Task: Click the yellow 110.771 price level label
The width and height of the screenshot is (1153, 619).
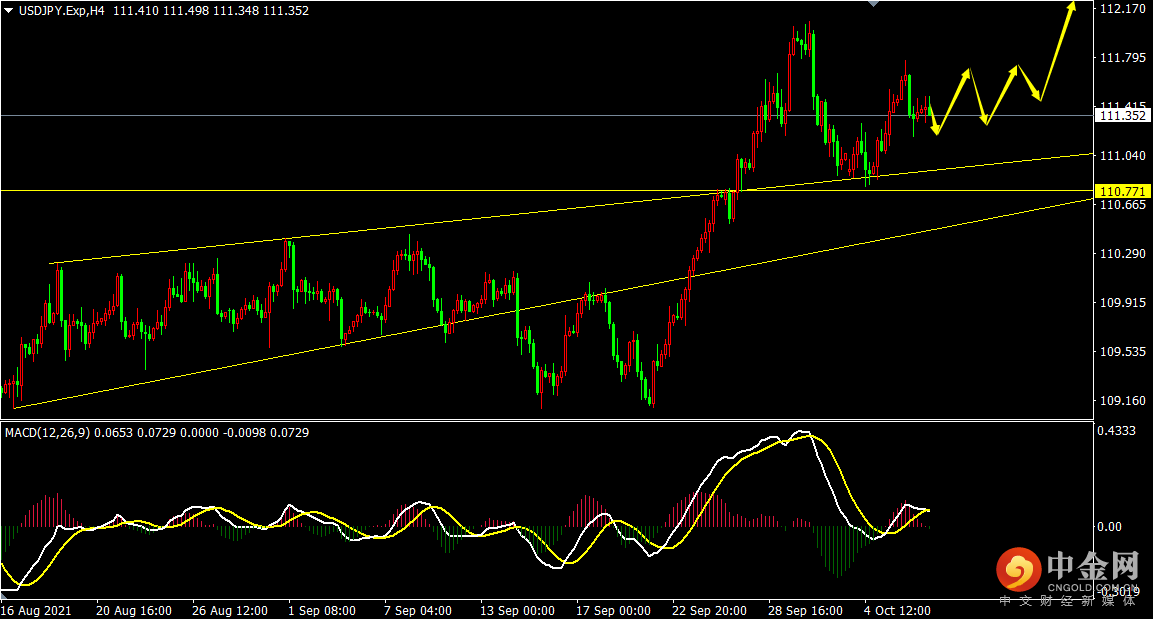Action: [x=1122, y=191]
